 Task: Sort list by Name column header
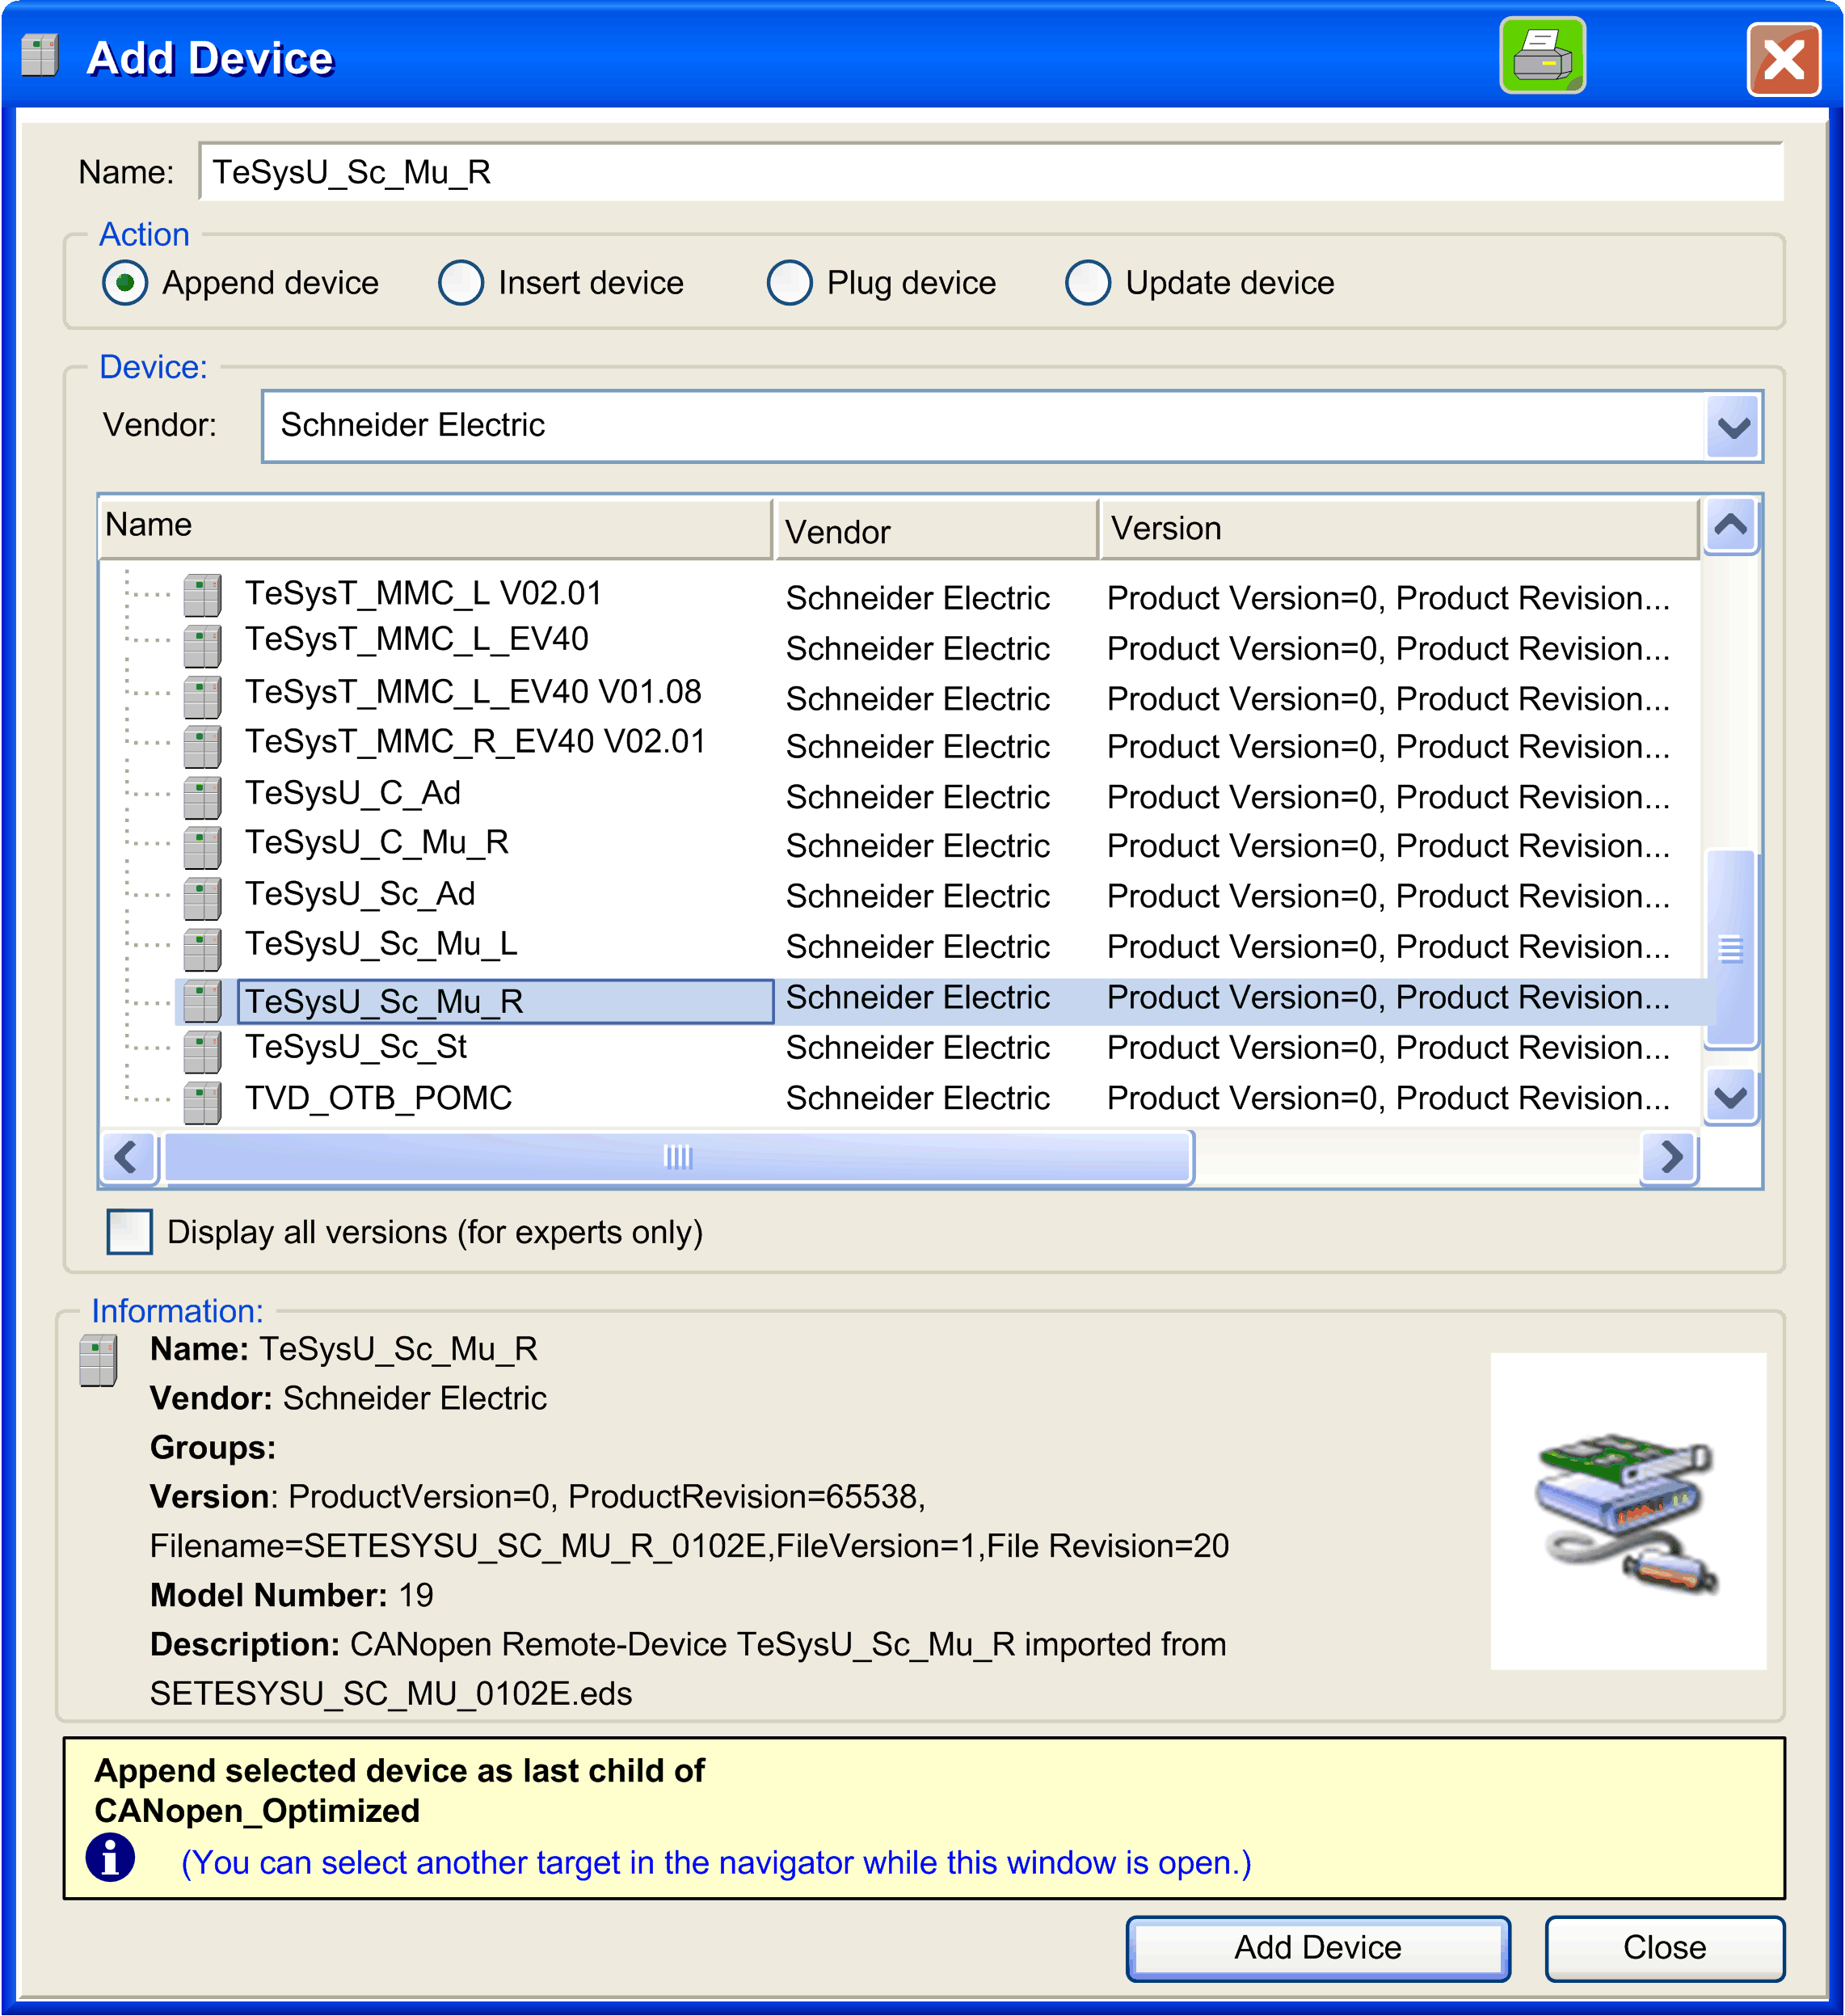435,526
